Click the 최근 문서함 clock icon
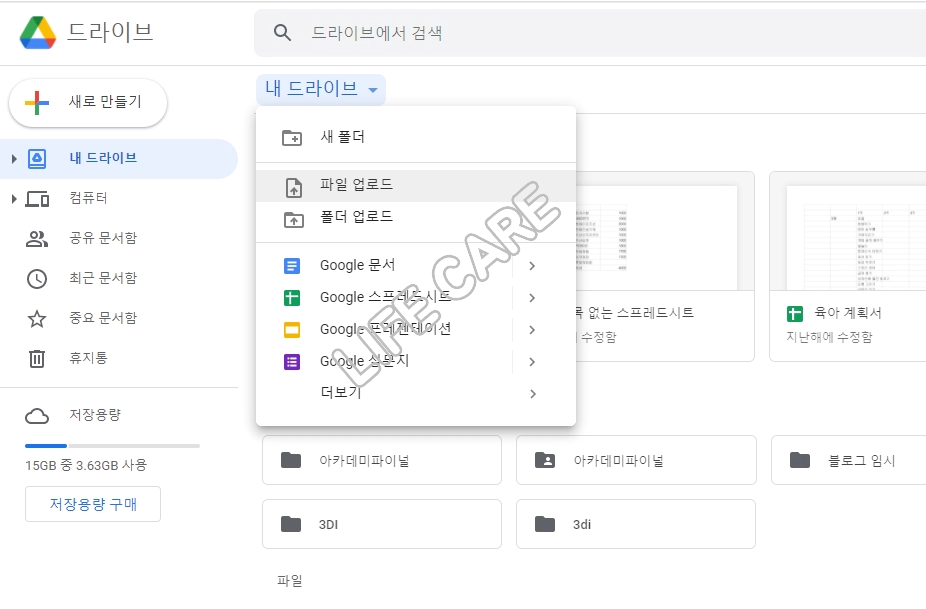Image resolution: width=926 pixels, height=609 pixels. point(37,279)
